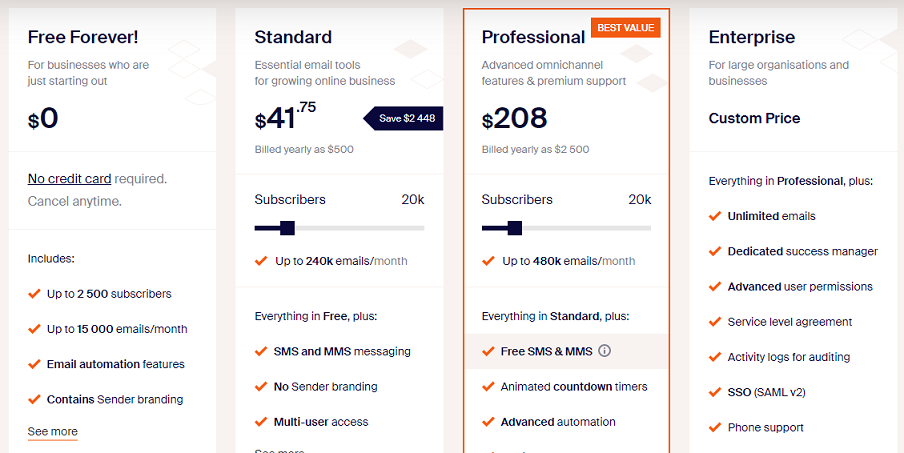Click the checkmark beside Animated countdown timers
The height and width of the screenshot is (453, 904).
click(488, 386)
